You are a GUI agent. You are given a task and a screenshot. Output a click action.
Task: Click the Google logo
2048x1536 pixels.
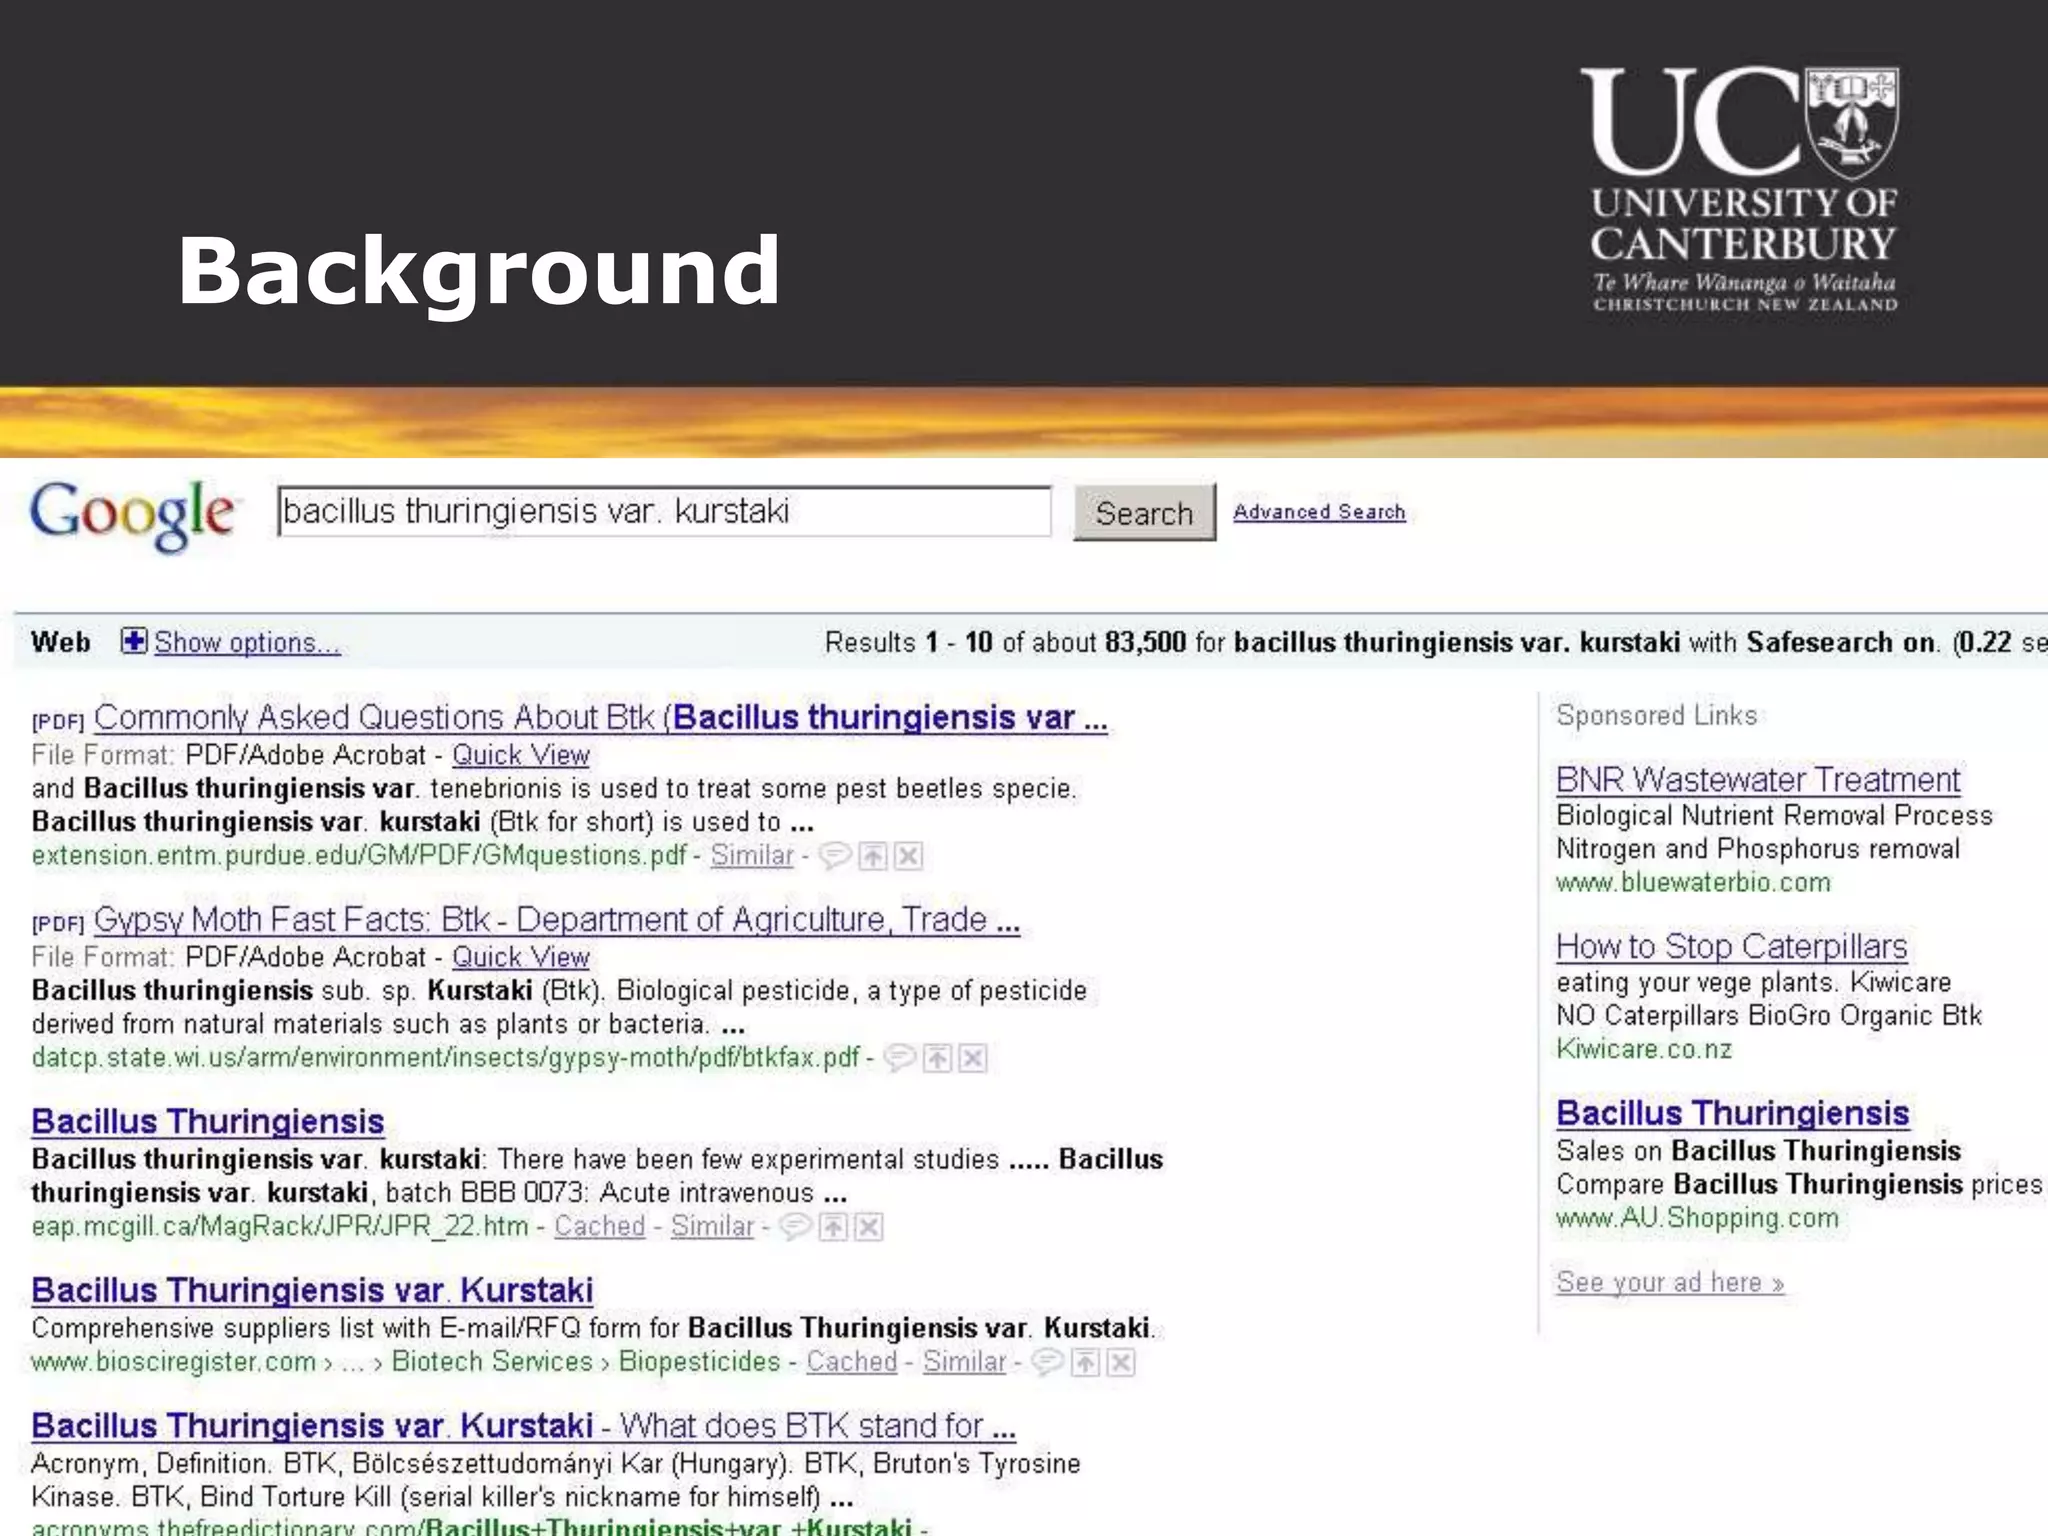point(133,514)
